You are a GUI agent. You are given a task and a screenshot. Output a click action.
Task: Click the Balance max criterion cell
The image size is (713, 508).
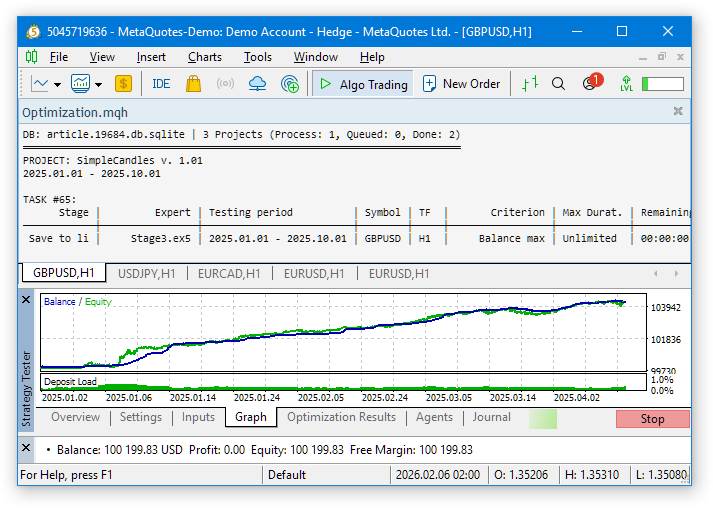pyautogui.click(x=512, y=238)
